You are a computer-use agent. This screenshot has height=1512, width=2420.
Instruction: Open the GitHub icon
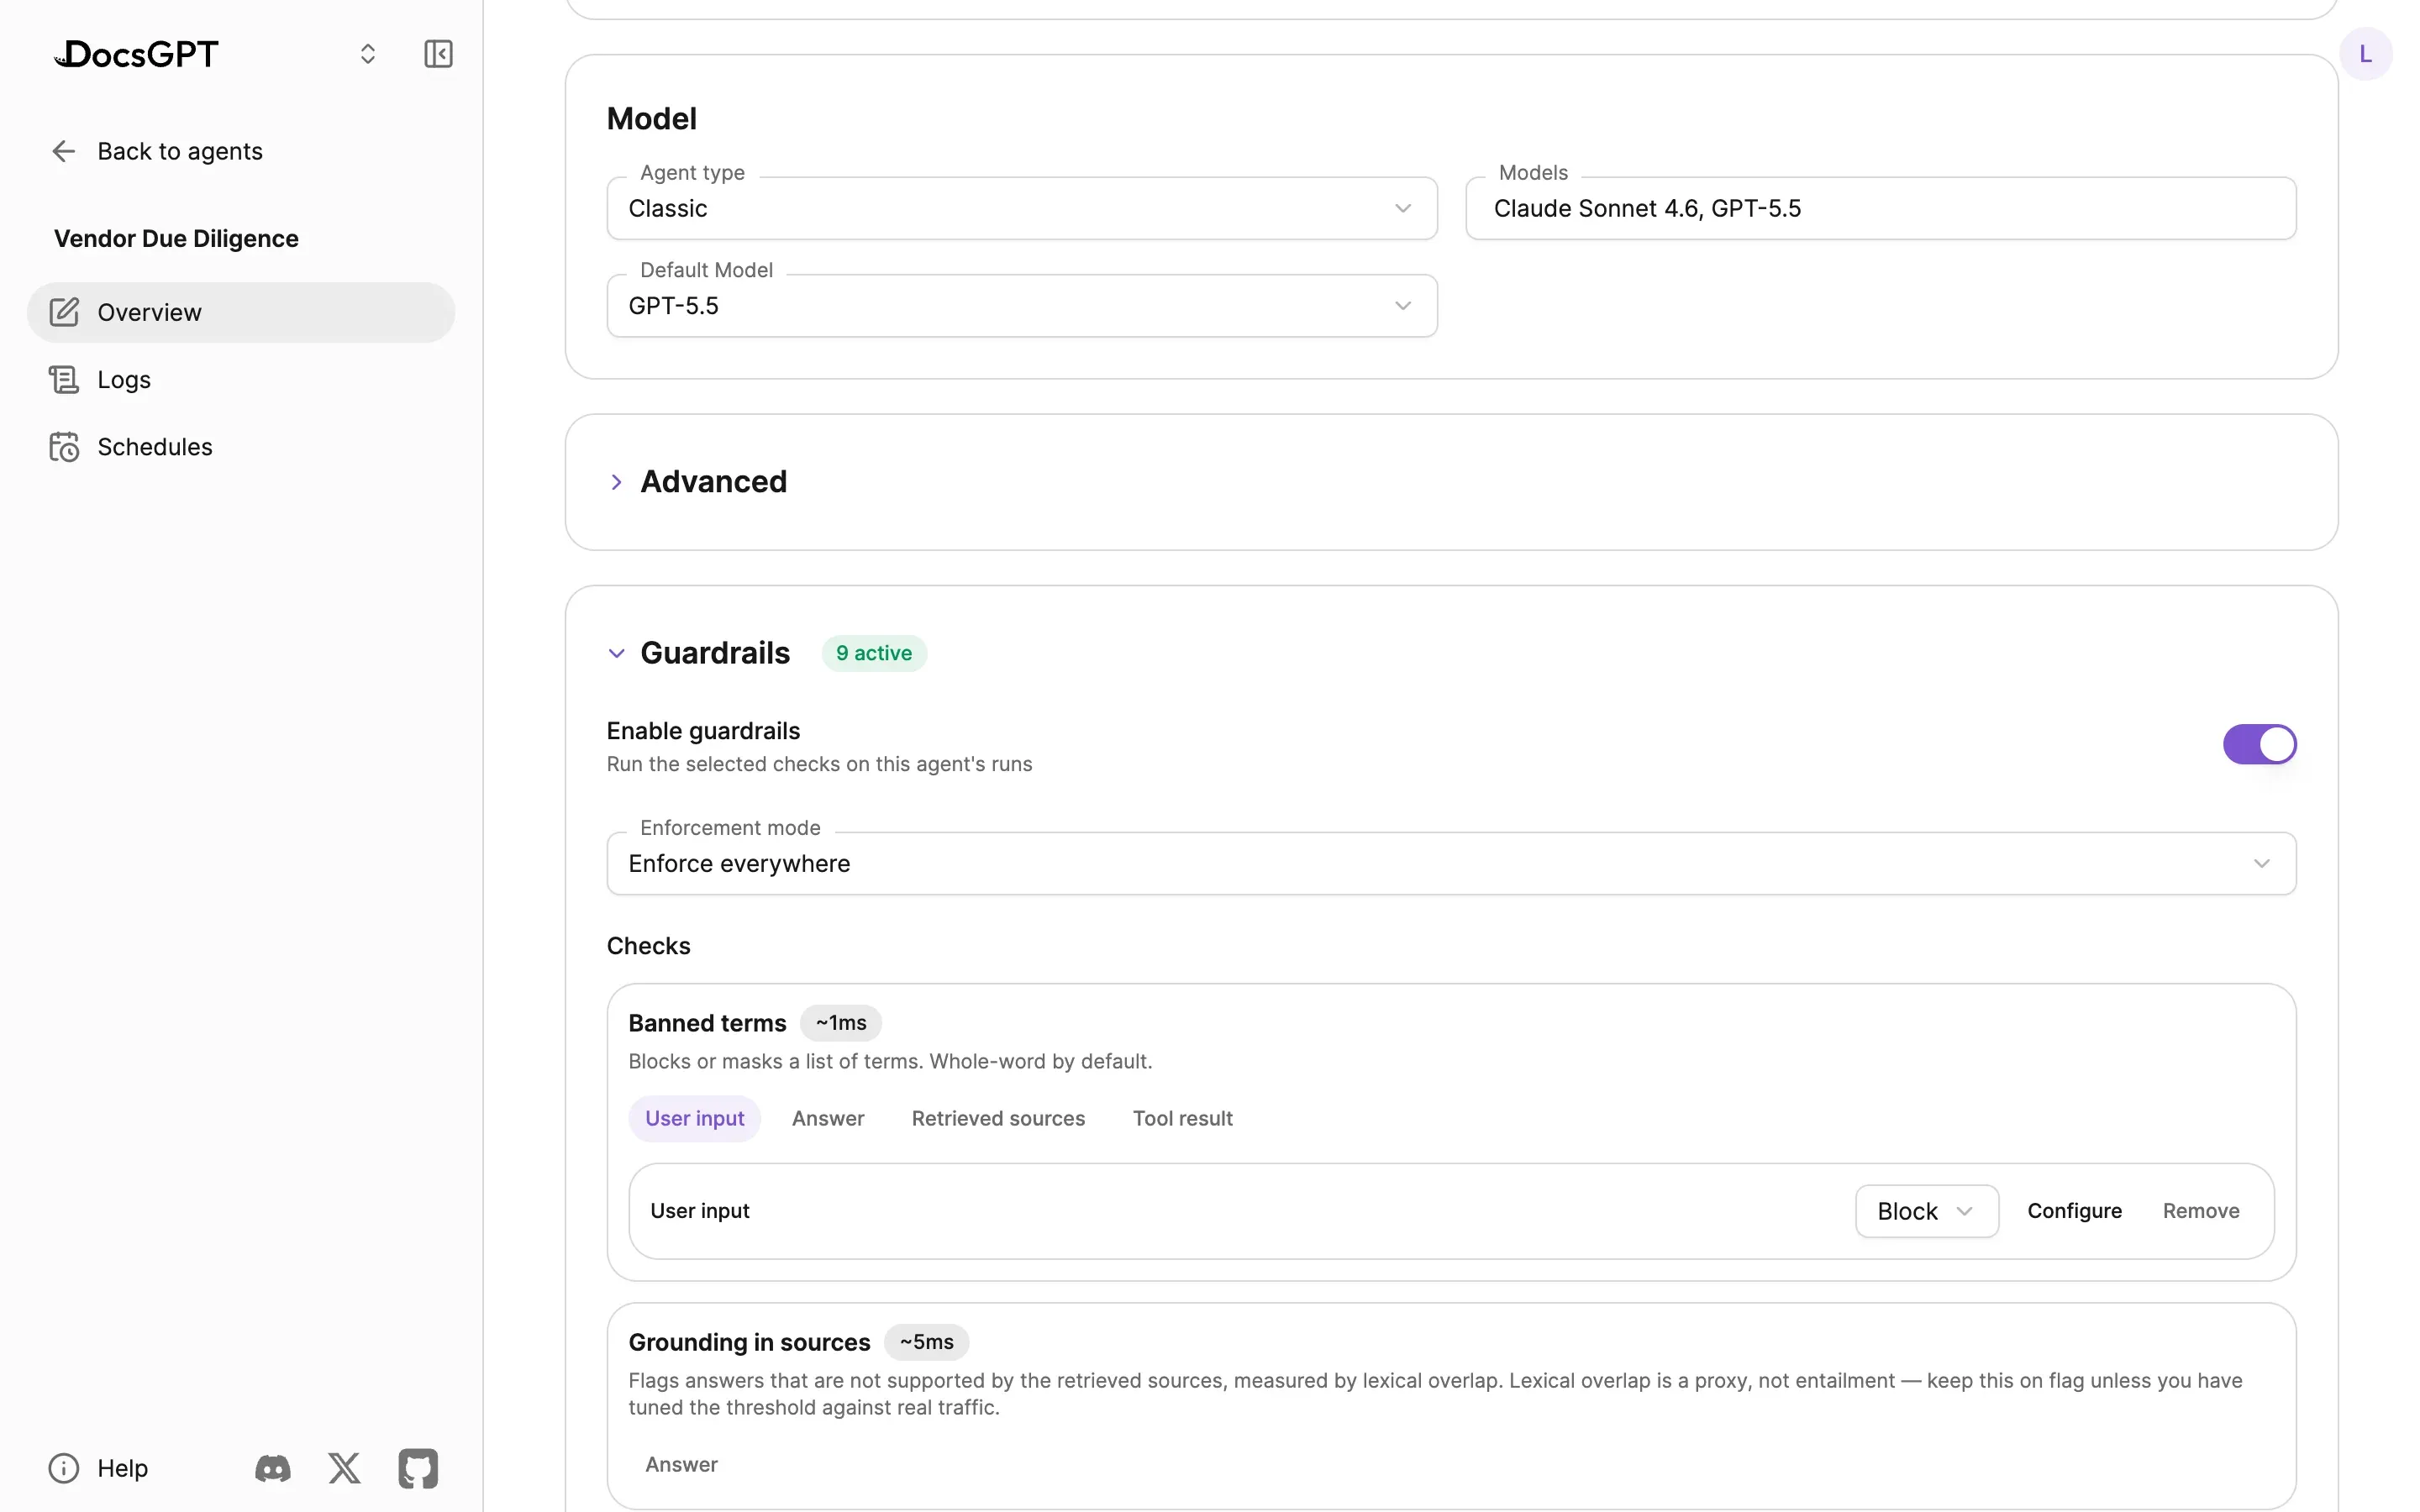click(x=418, y=1467)
